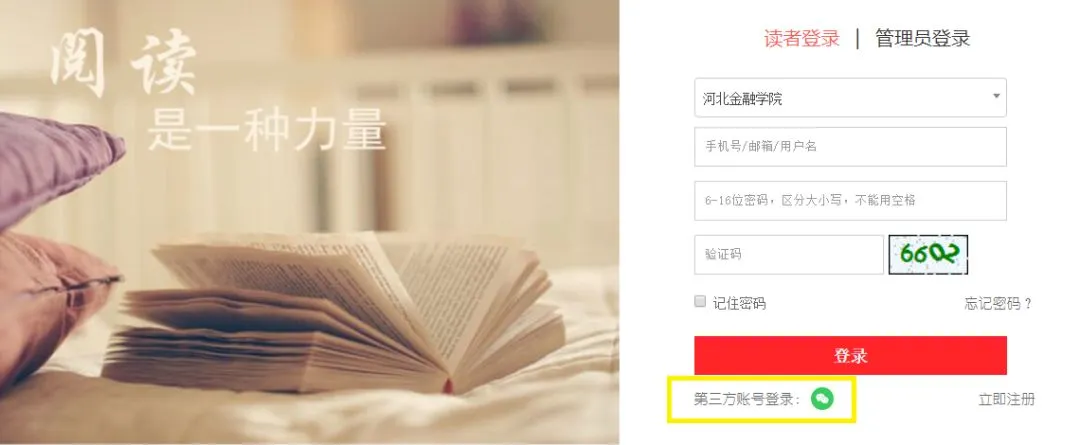
Task: Expand the school dropdown arrow
Action: (996, 96)
